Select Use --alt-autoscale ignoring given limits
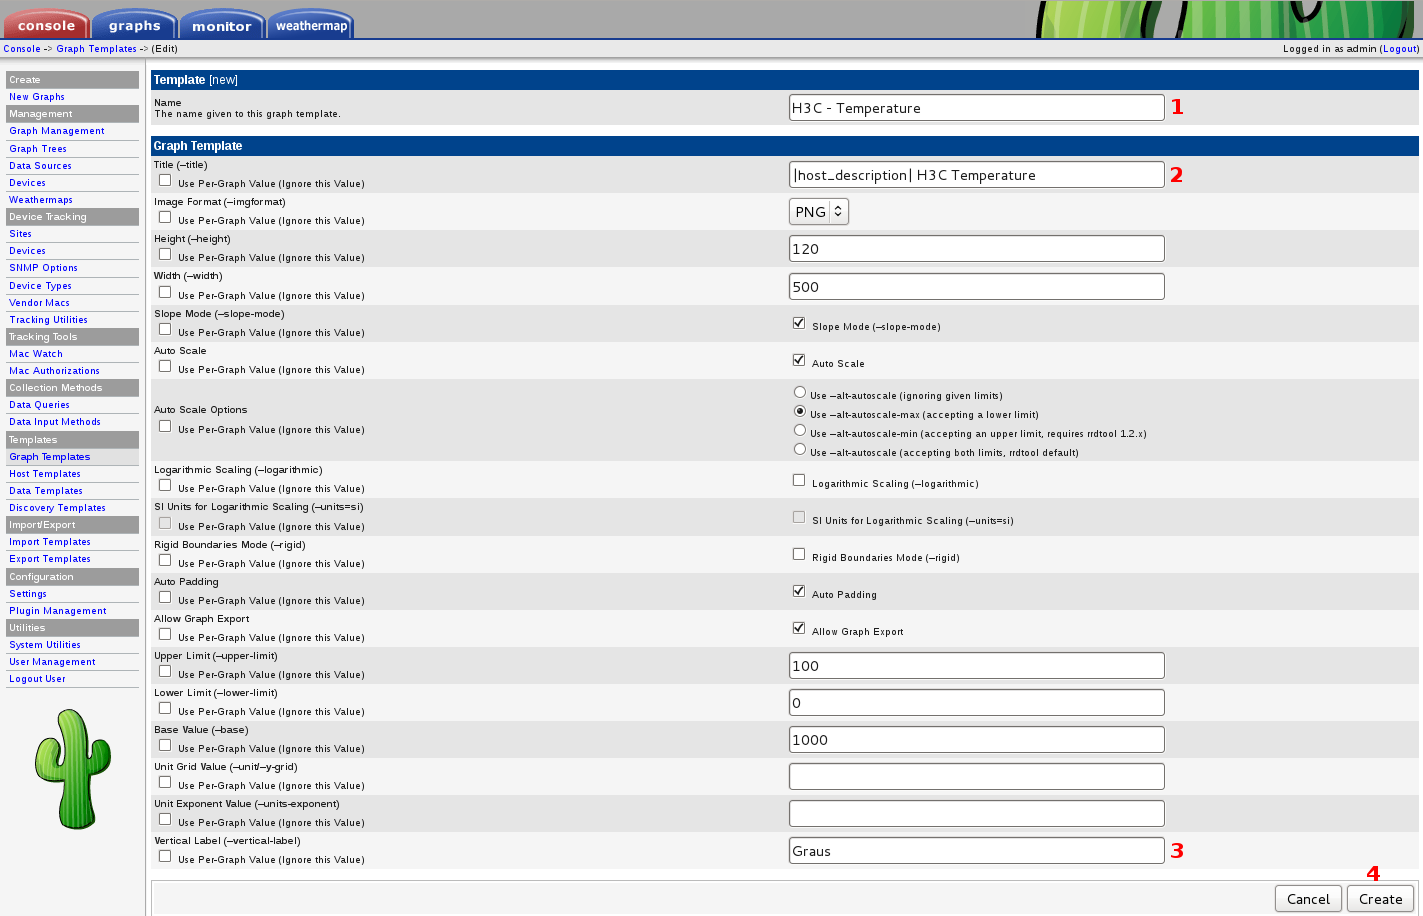This screenshot has width=1423, height=916. pos(799,391)
